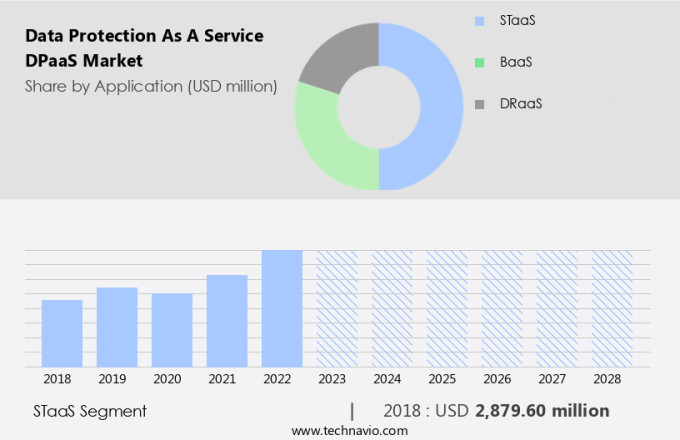The width and height of the screenshot is (680, 440).
Task: Click the hatched forecast bar for 2028
Action: (x=611, y=308)
